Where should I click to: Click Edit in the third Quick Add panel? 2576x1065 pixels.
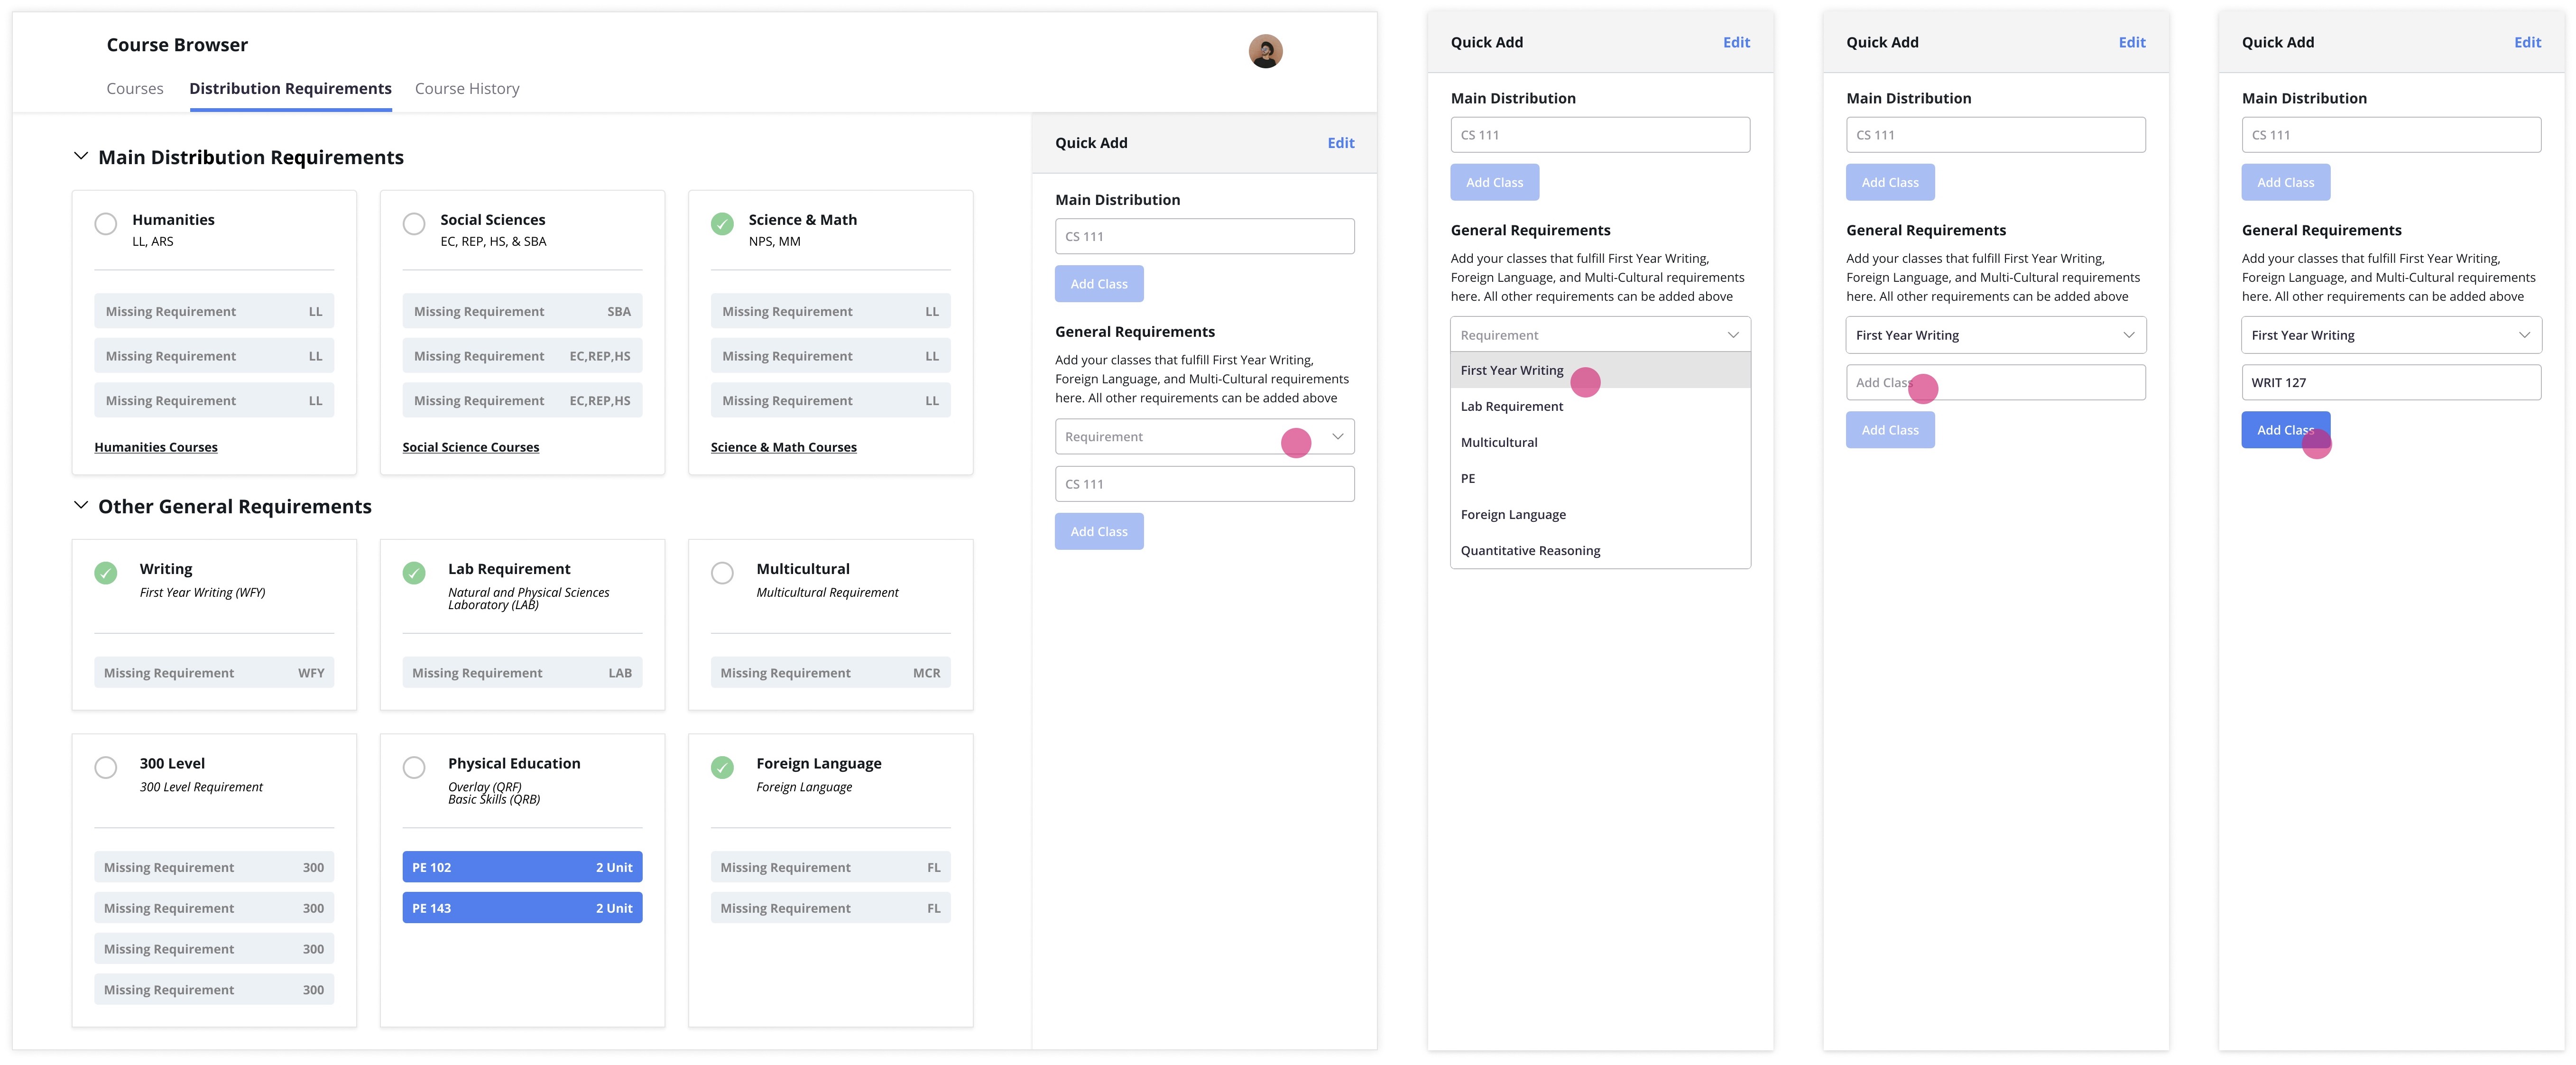[x=2132, y=42]
